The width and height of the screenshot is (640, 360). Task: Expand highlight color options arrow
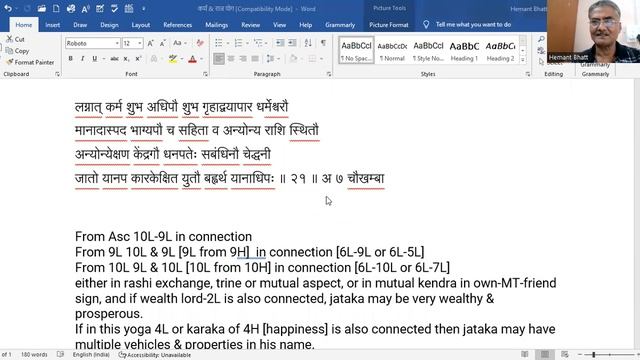click(x=182, y=59)
